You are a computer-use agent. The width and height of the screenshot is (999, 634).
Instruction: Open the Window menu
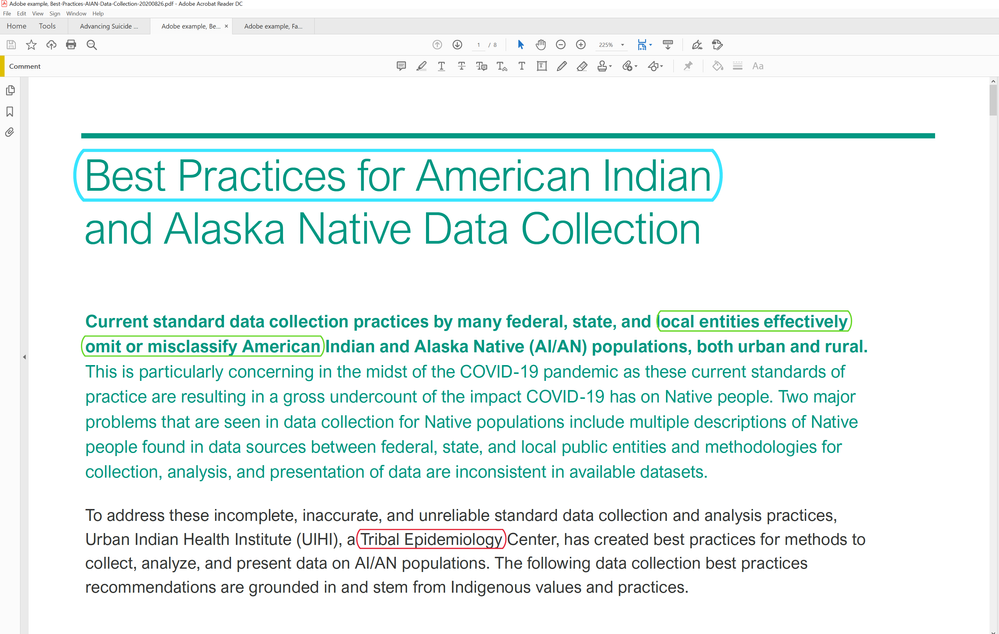[x=76, y=13]
